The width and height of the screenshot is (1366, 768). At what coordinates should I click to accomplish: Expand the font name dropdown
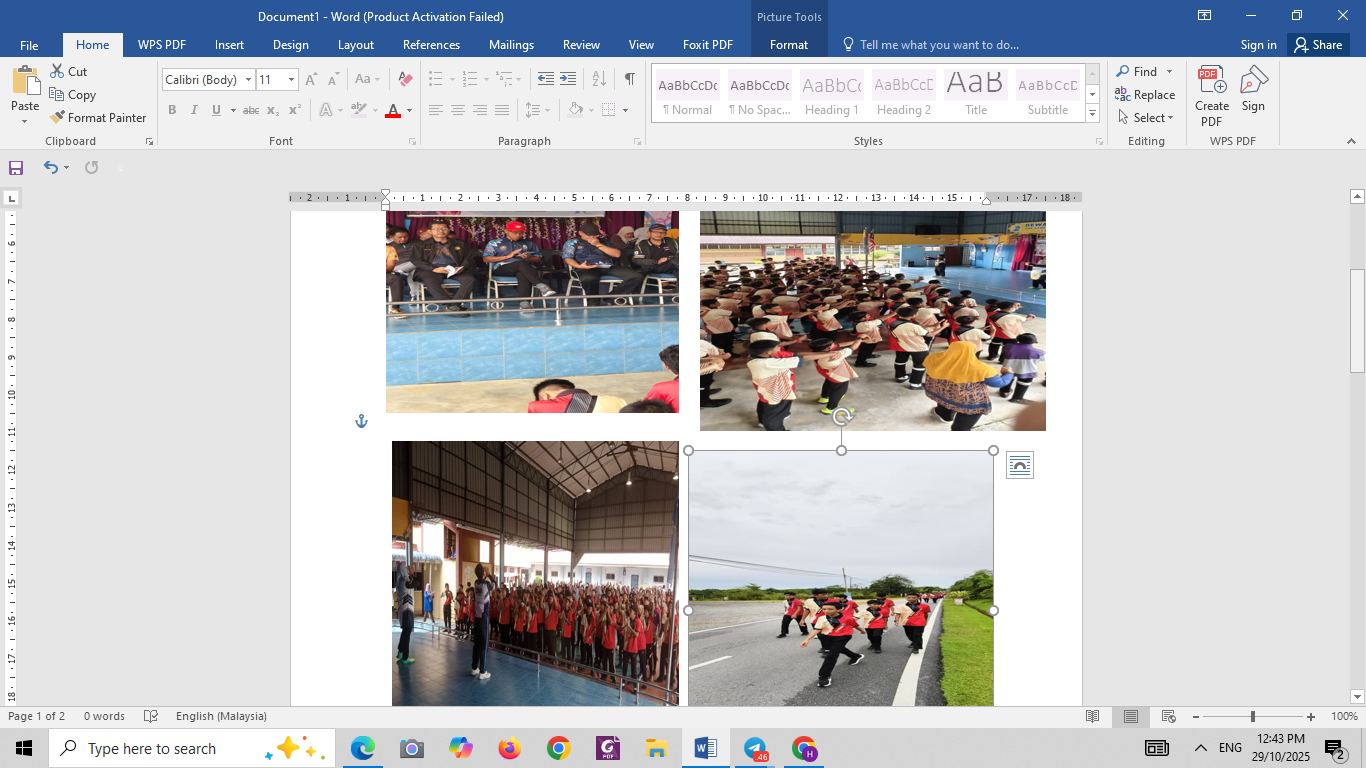pos(248,80)
